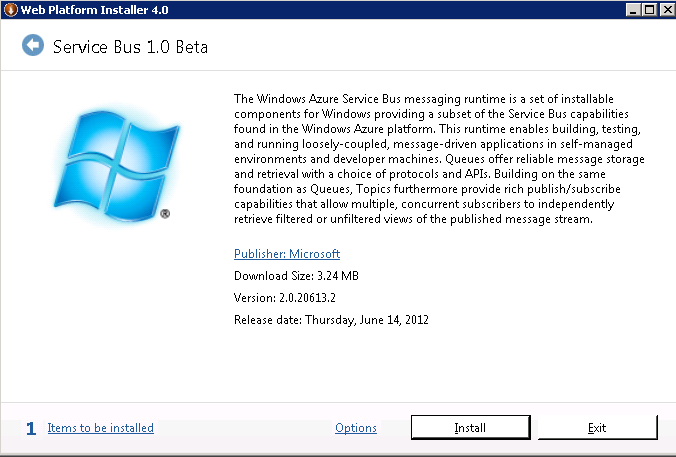Click the items count number 1
This screenshot has height=457, width=676.
(31, 428)
